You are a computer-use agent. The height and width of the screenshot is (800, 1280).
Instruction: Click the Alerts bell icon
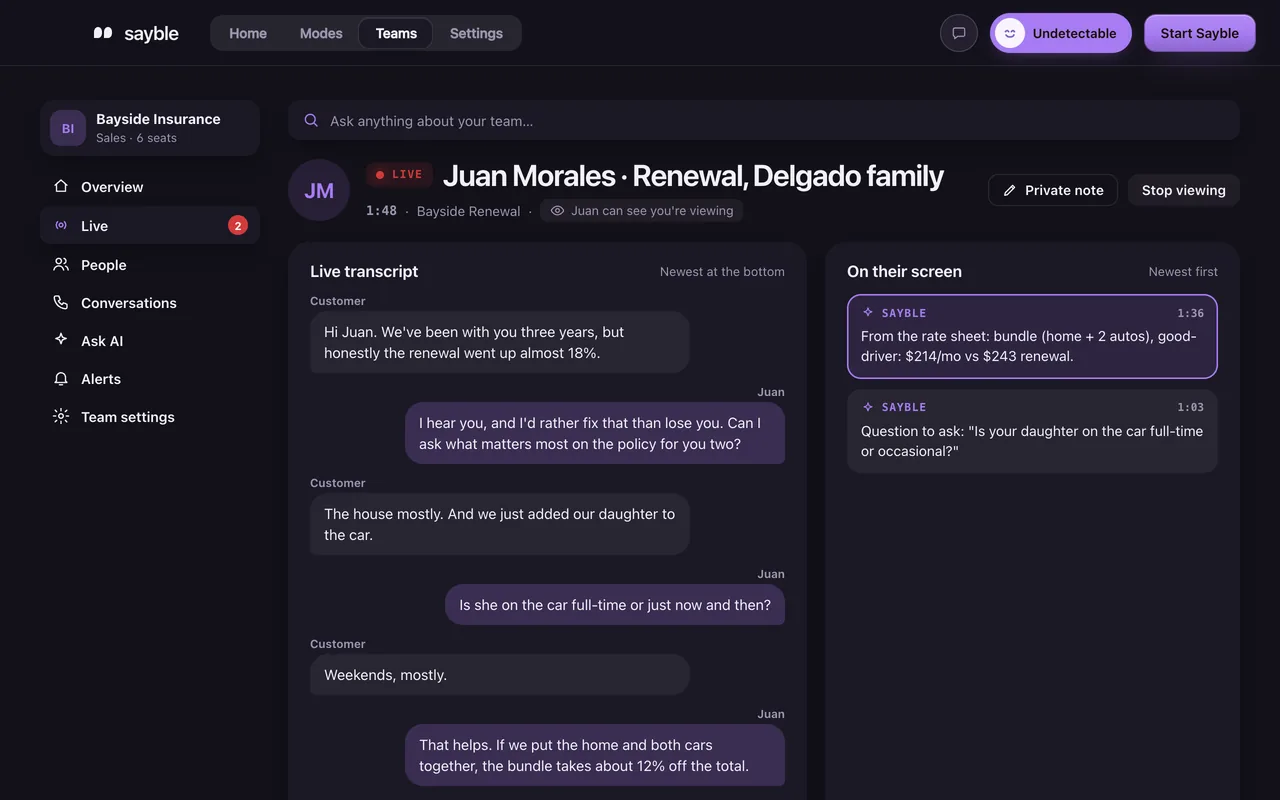[61, 379]
